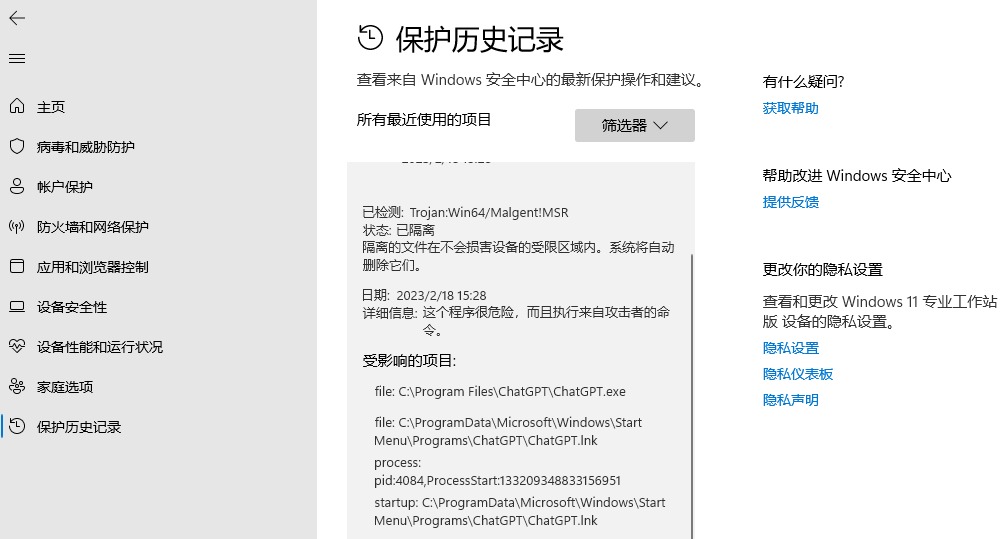Click the file: ProgramData Start Menu ChatGPT.lnk entry
The image size is (1007, 539).
[508, 432]
